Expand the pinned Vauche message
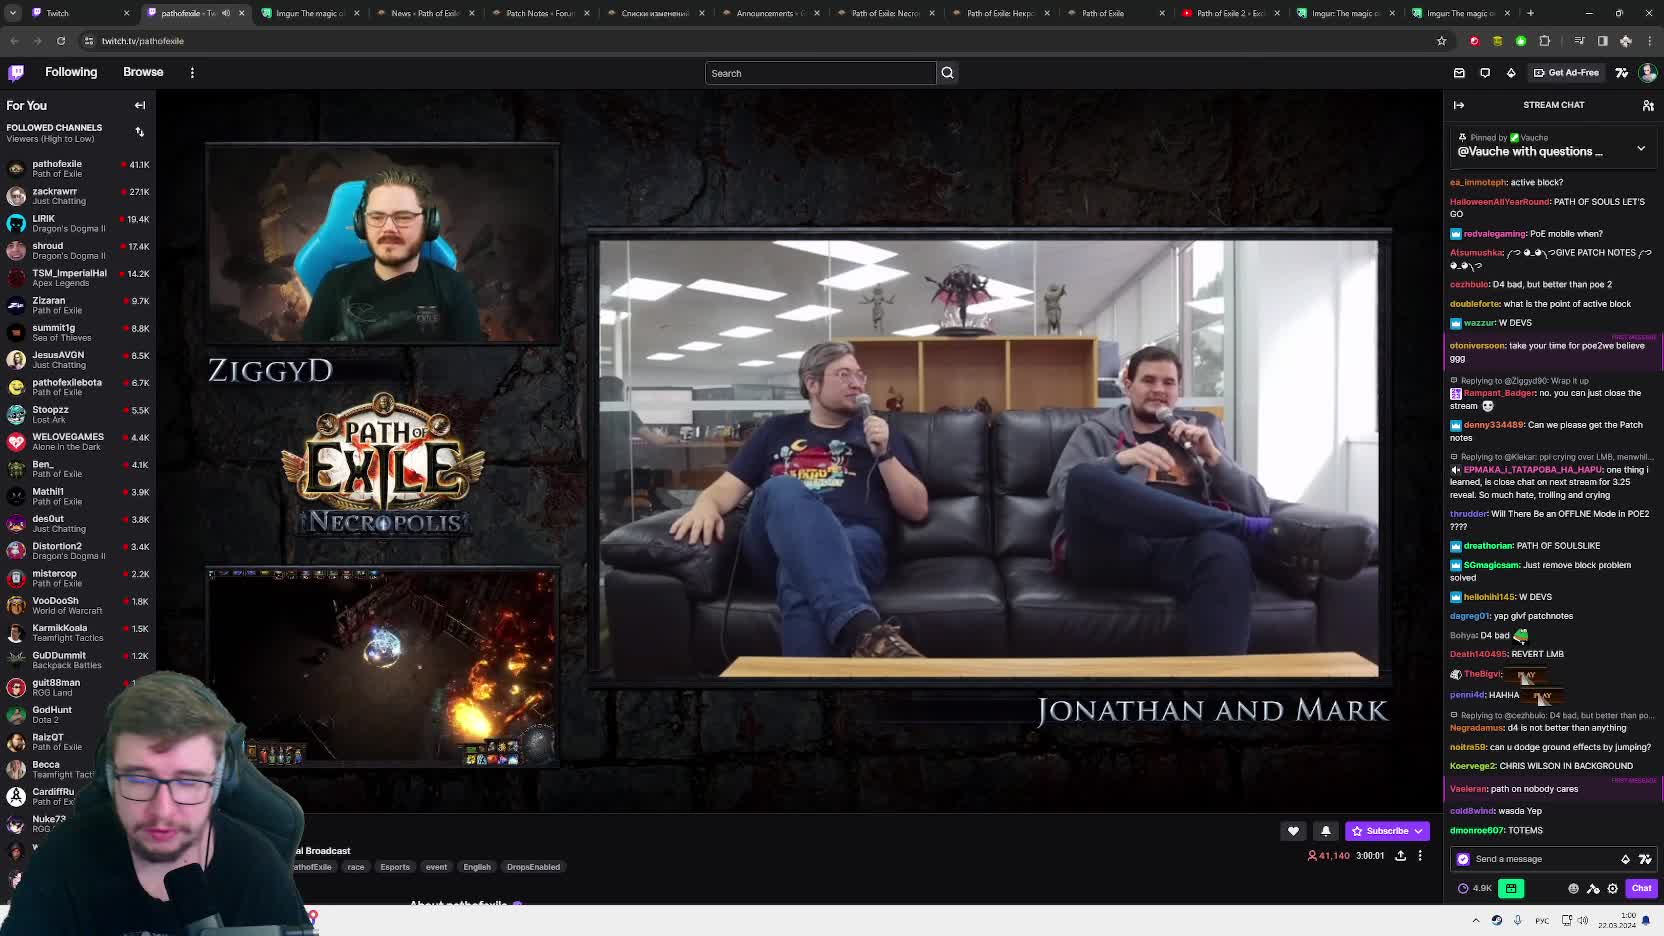The image size is (1664, 936). (1641, 148)
